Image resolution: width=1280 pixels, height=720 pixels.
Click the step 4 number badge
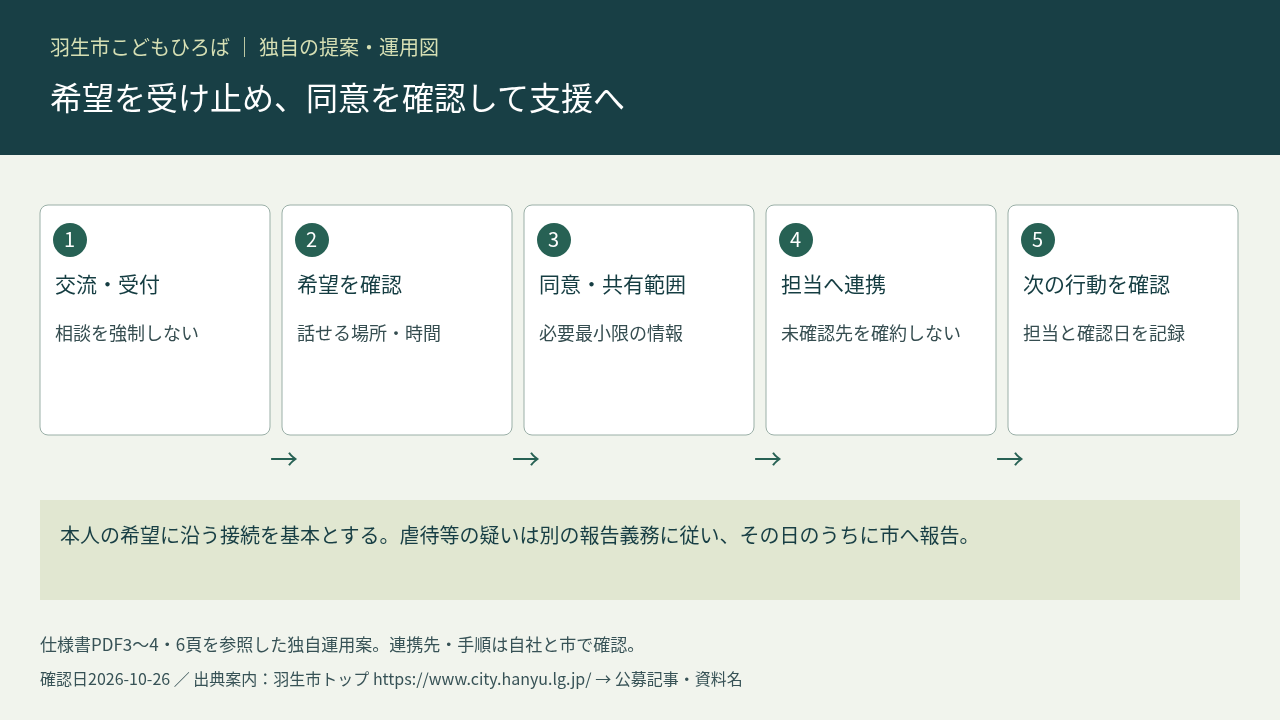pyautogui.click(x=796, y=240)
